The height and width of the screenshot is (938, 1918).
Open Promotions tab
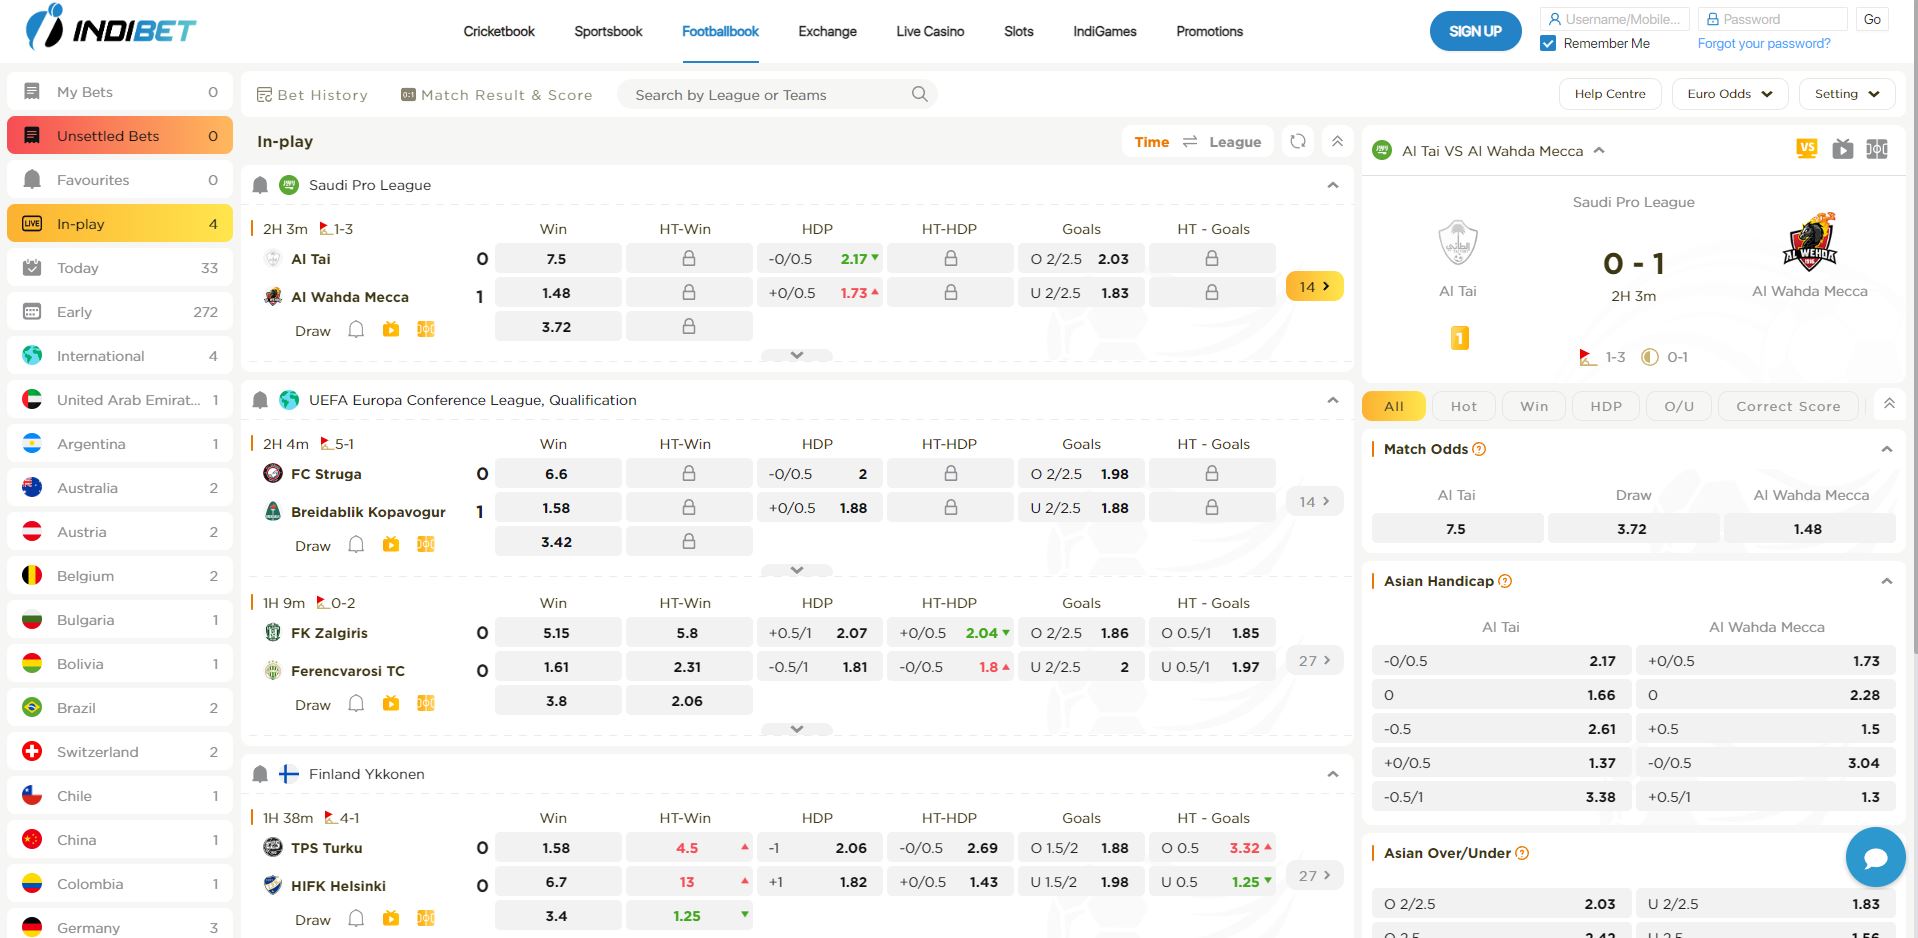tap(1209, 31)
